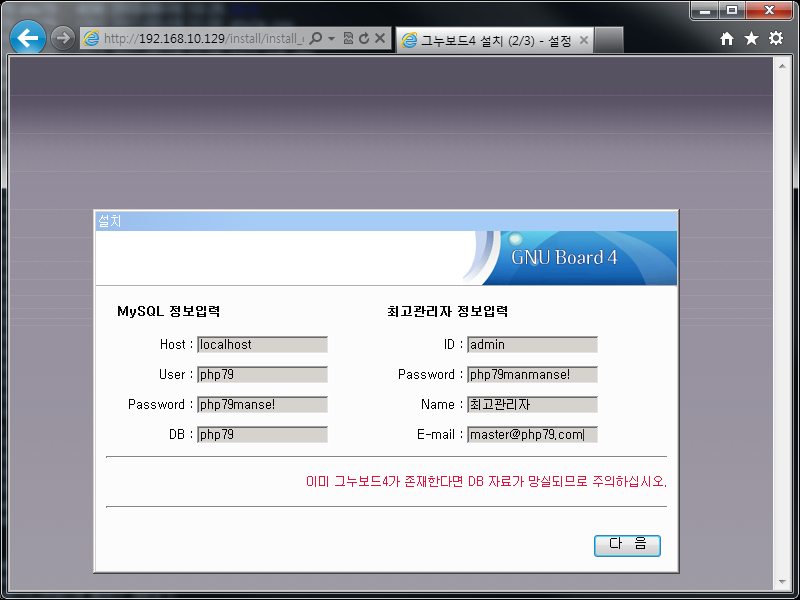Click the MySQL Host field
The image size is (800, 600).
click(x=262, y=344)
